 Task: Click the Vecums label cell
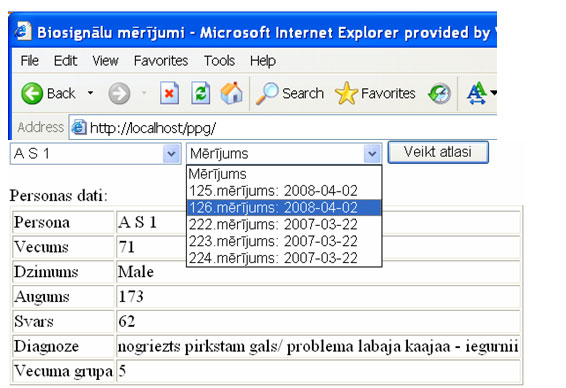(x=63, y=247)
